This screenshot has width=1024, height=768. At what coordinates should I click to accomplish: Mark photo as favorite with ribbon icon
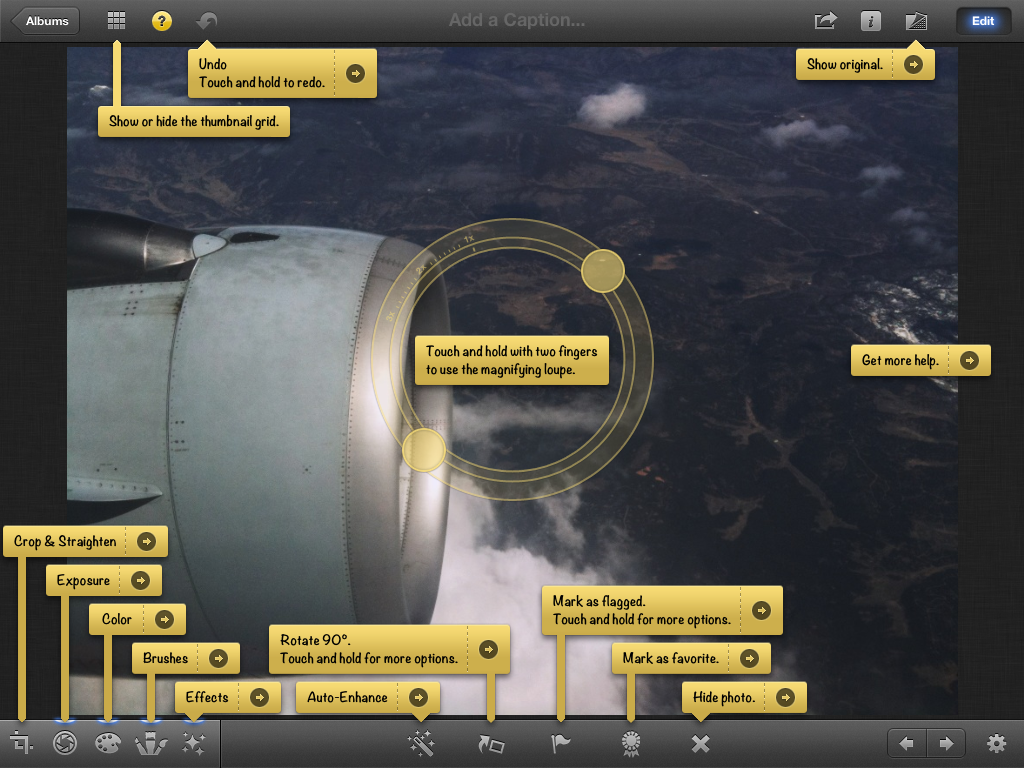pos(630,743)
